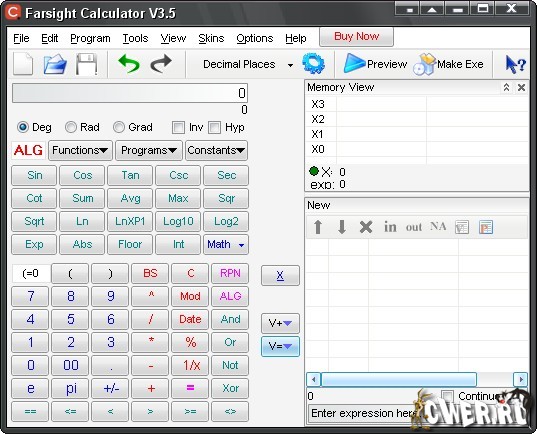Open the Options menu
This screenshot has width=537, height=434.
pyautogui.click(x=254, y=38)
